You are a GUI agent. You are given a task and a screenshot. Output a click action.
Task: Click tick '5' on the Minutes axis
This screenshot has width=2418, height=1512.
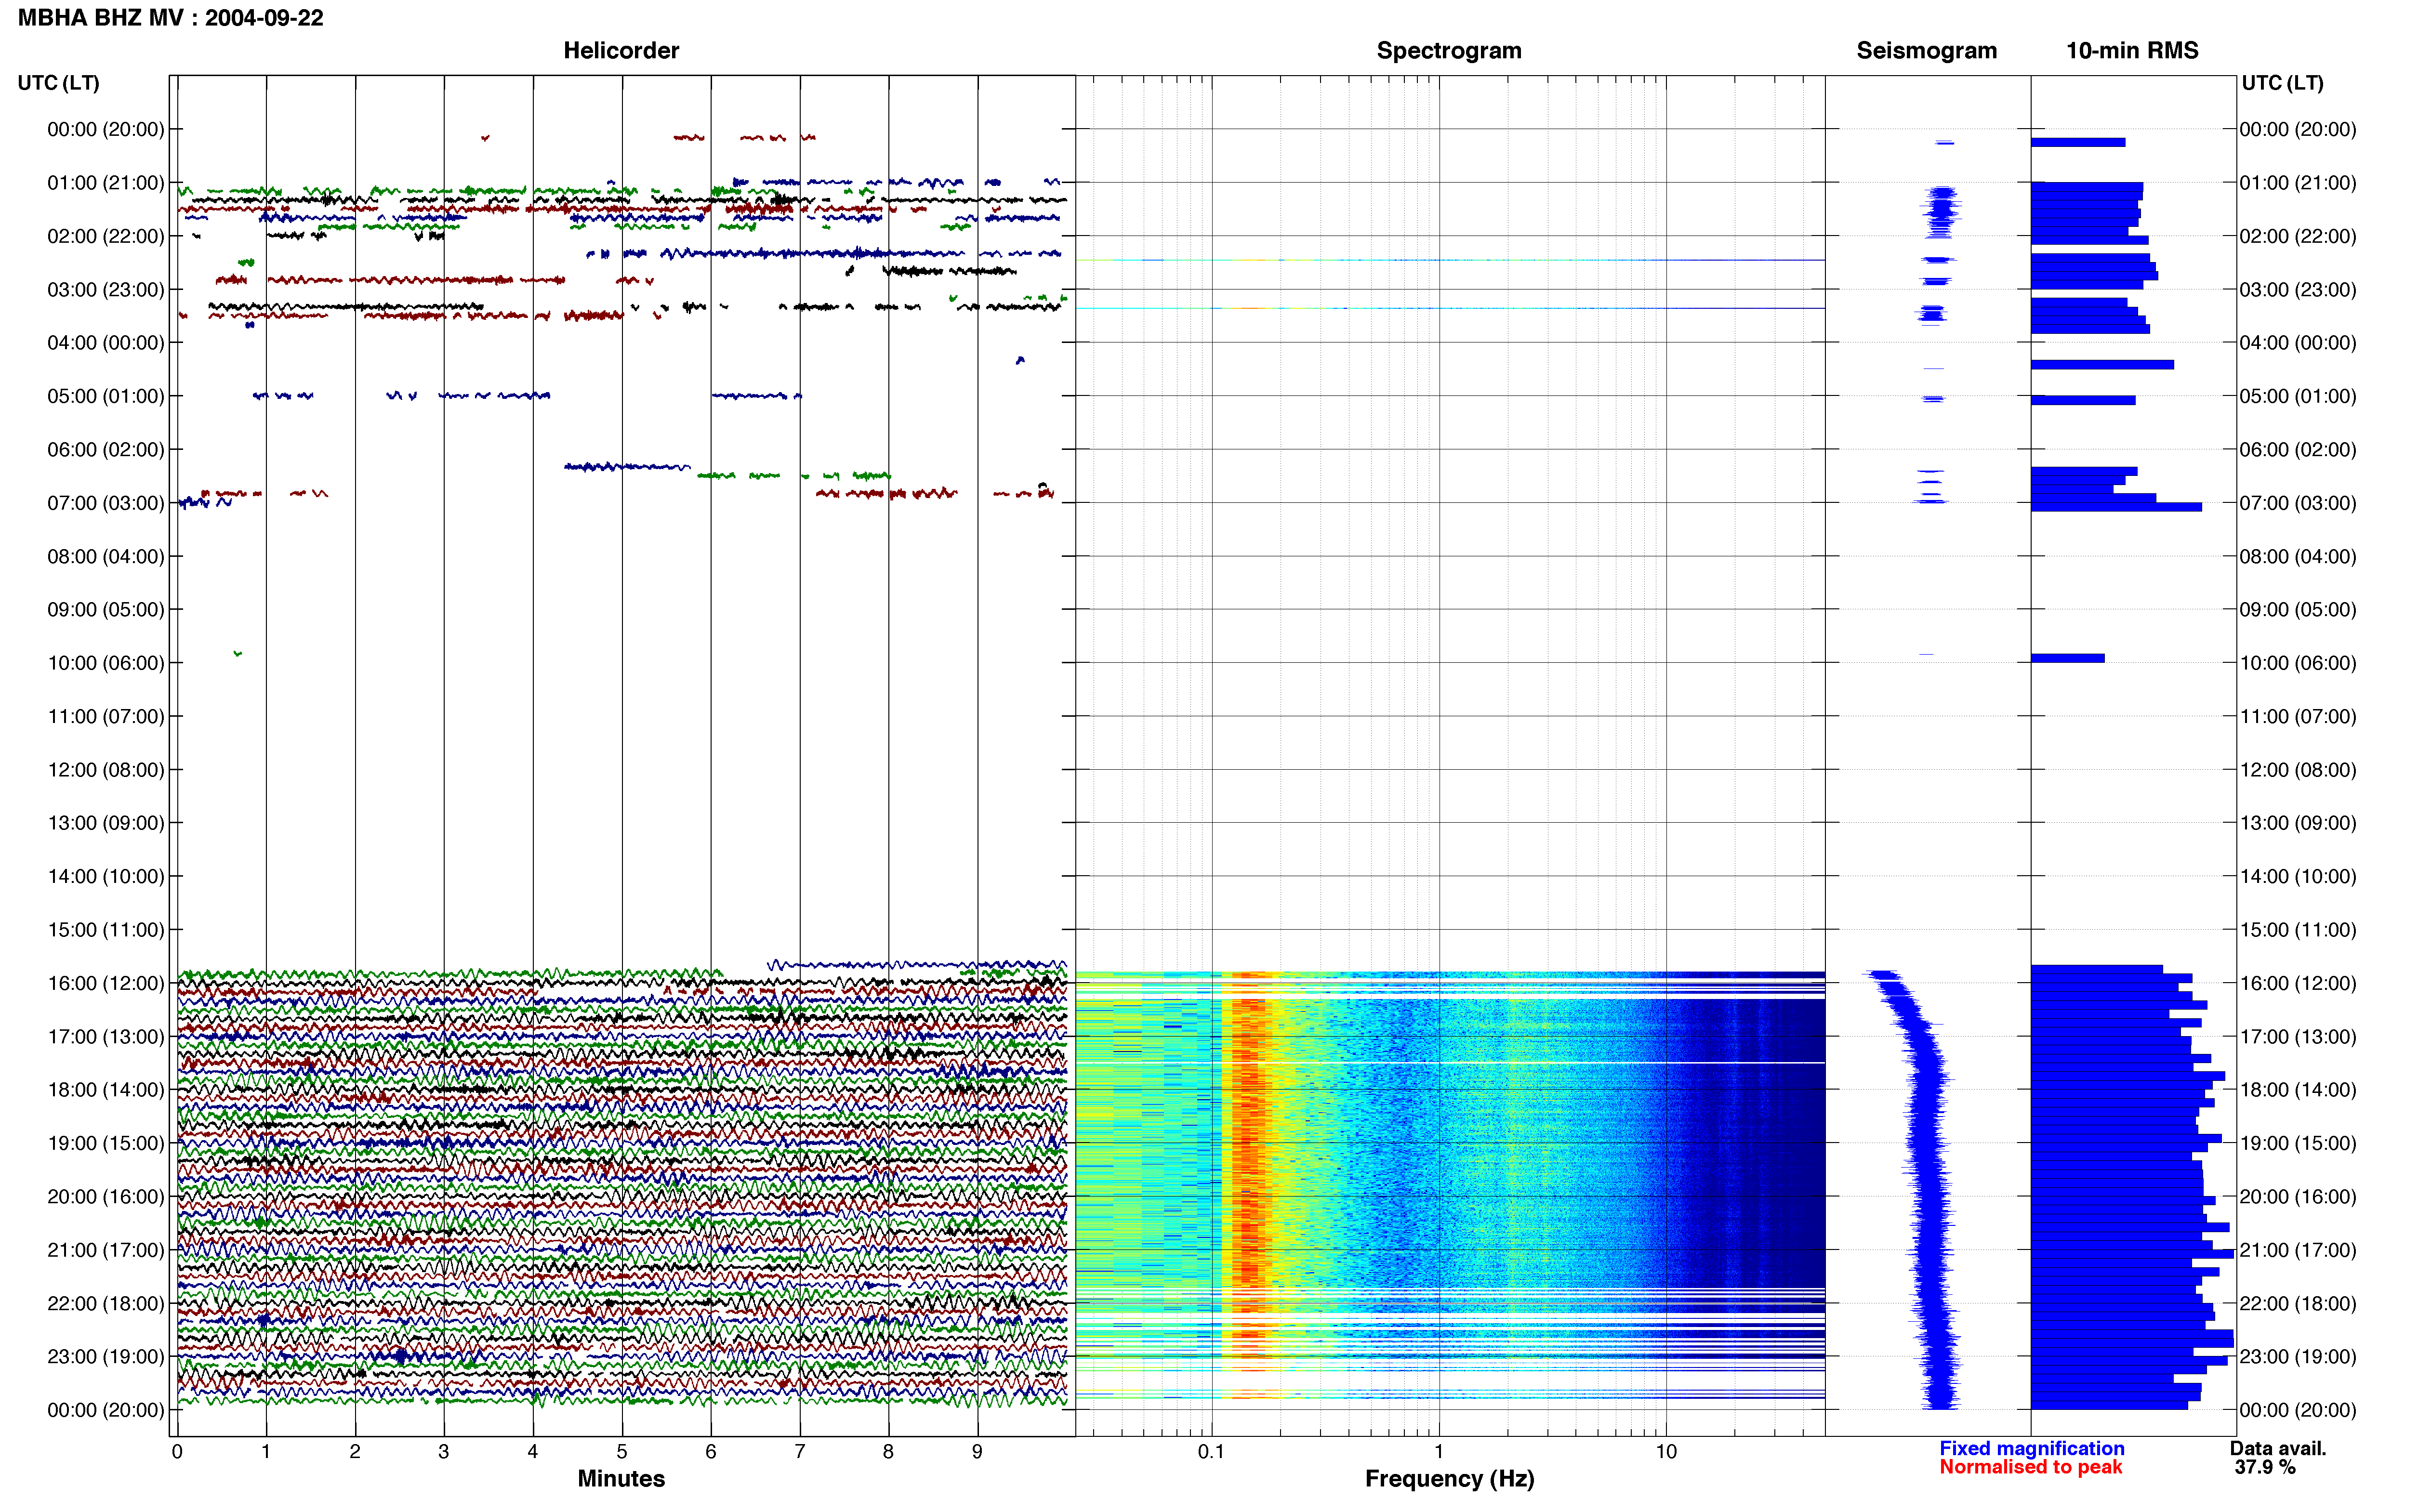click(622, 1452)
